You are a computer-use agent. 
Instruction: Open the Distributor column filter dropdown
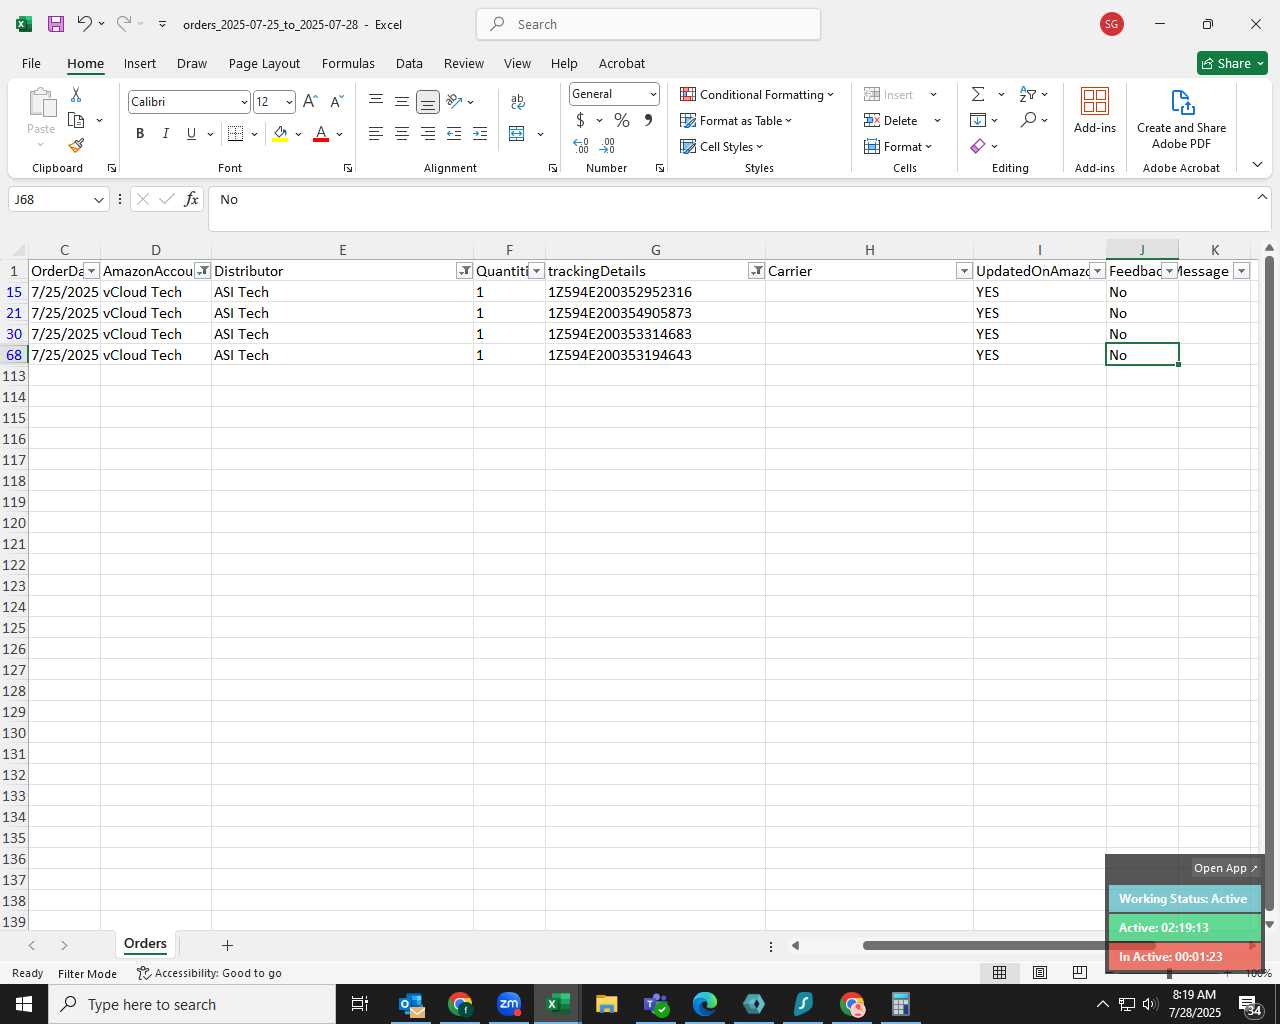point(464,271)
